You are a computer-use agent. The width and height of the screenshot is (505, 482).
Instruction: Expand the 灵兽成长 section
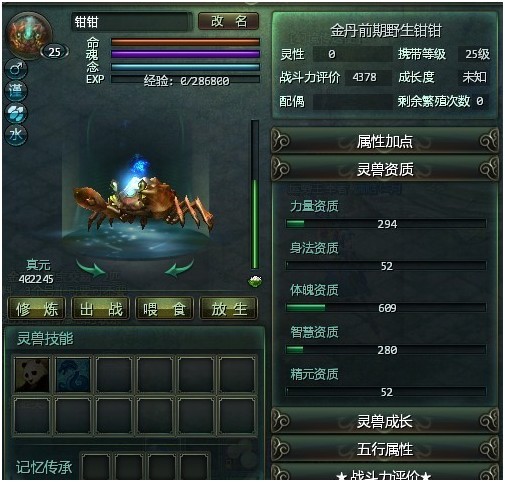click(x=385, y=421)
